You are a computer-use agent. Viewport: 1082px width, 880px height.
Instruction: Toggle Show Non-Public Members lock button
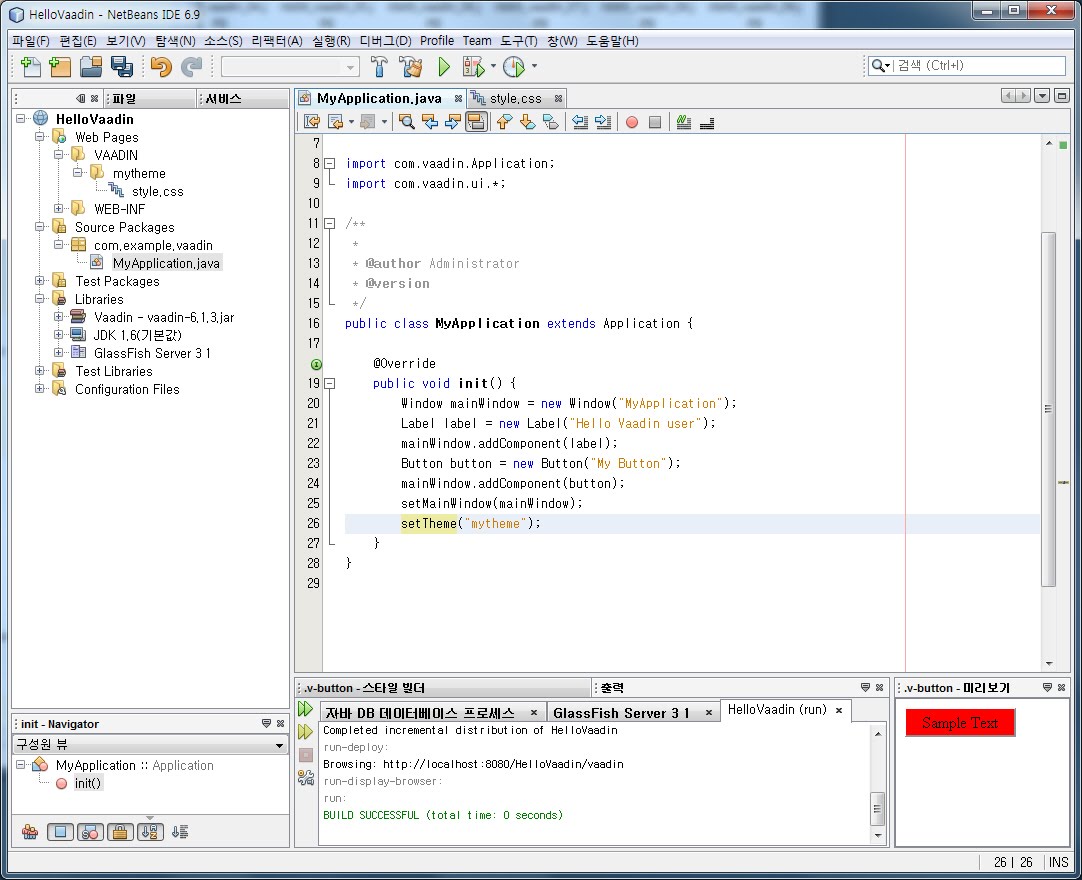click(x=120, y=832)
